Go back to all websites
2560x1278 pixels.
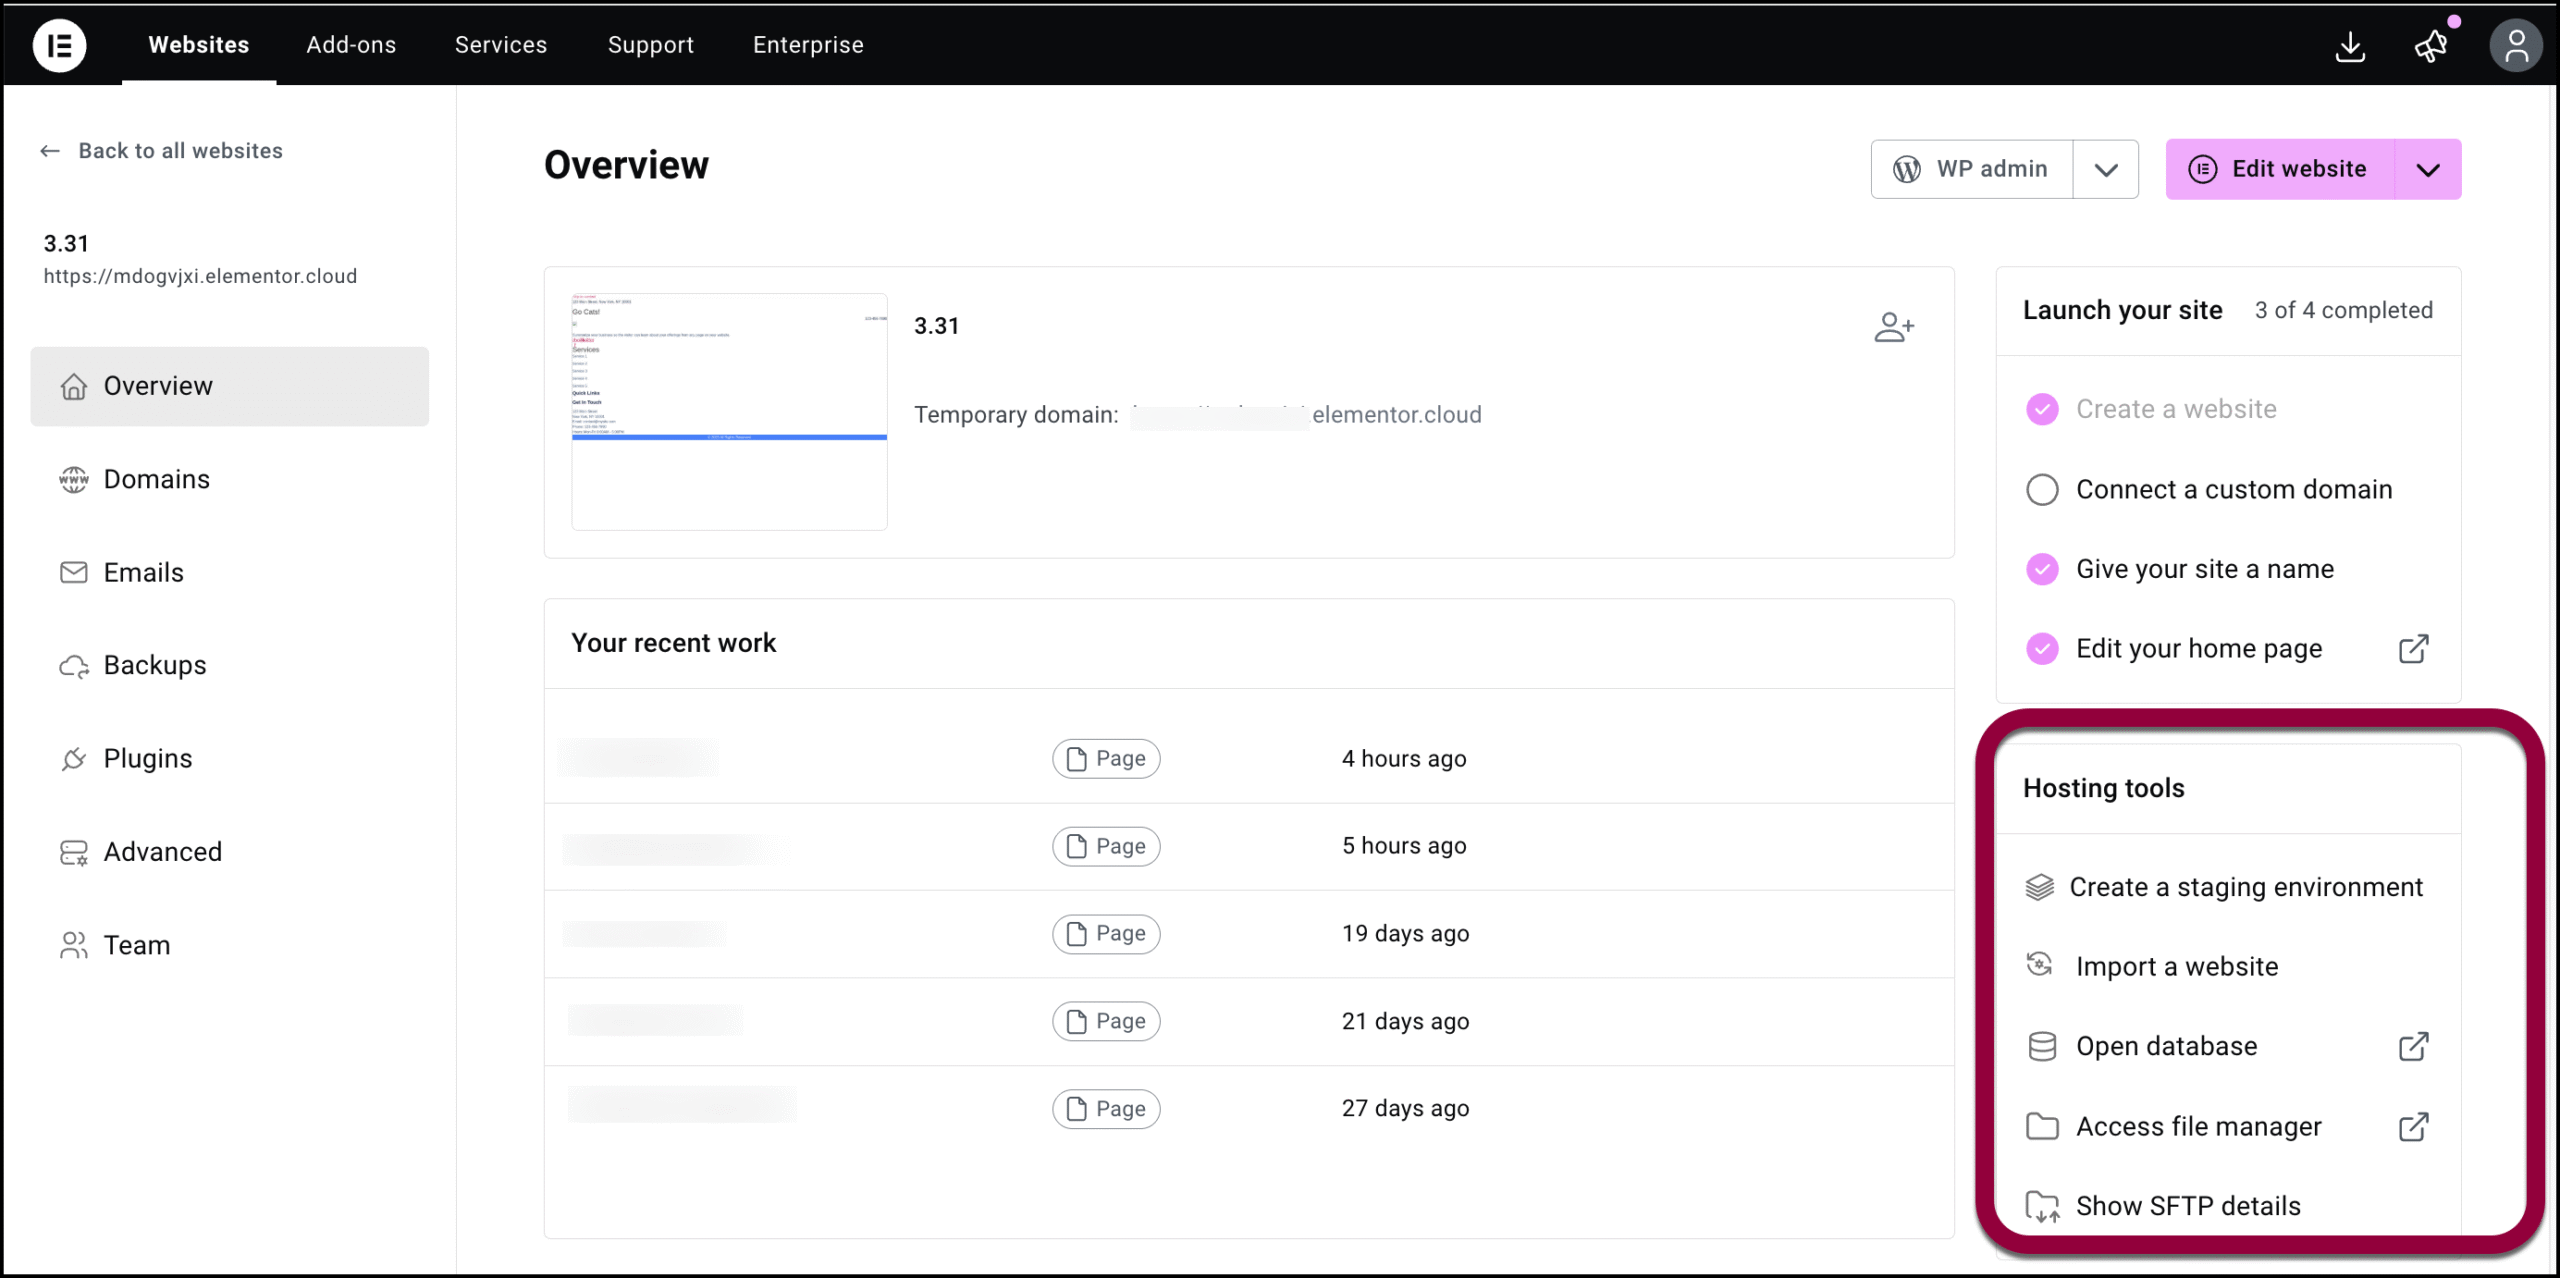pyautogui.click(x=161, y=151)
